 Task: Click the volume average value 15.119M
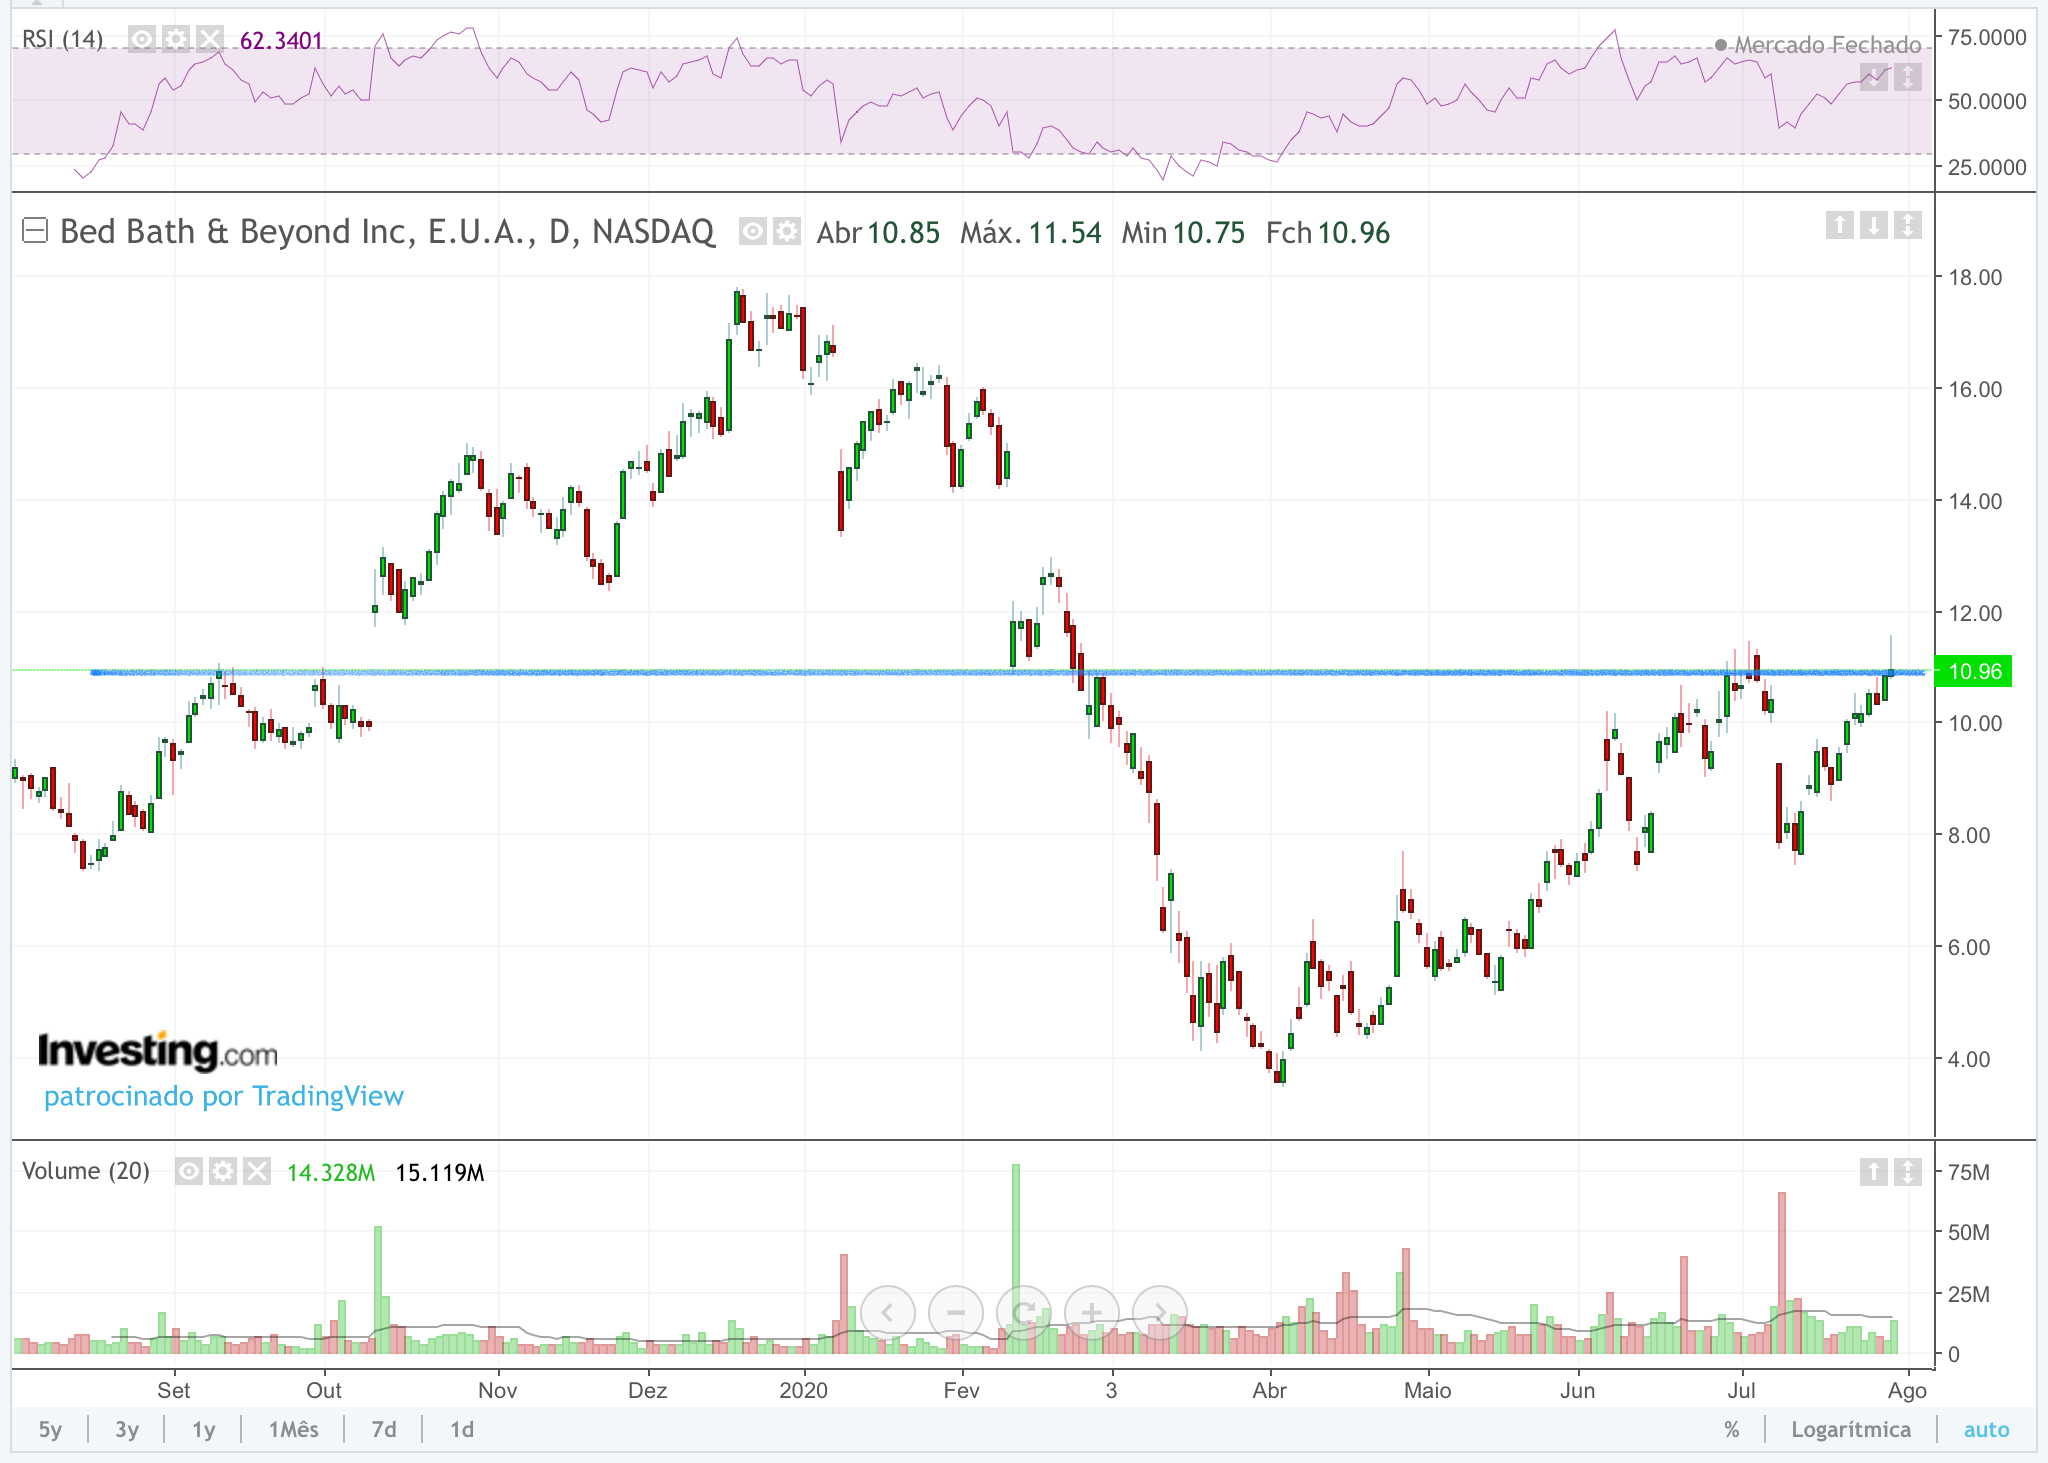click(440, 1173)
